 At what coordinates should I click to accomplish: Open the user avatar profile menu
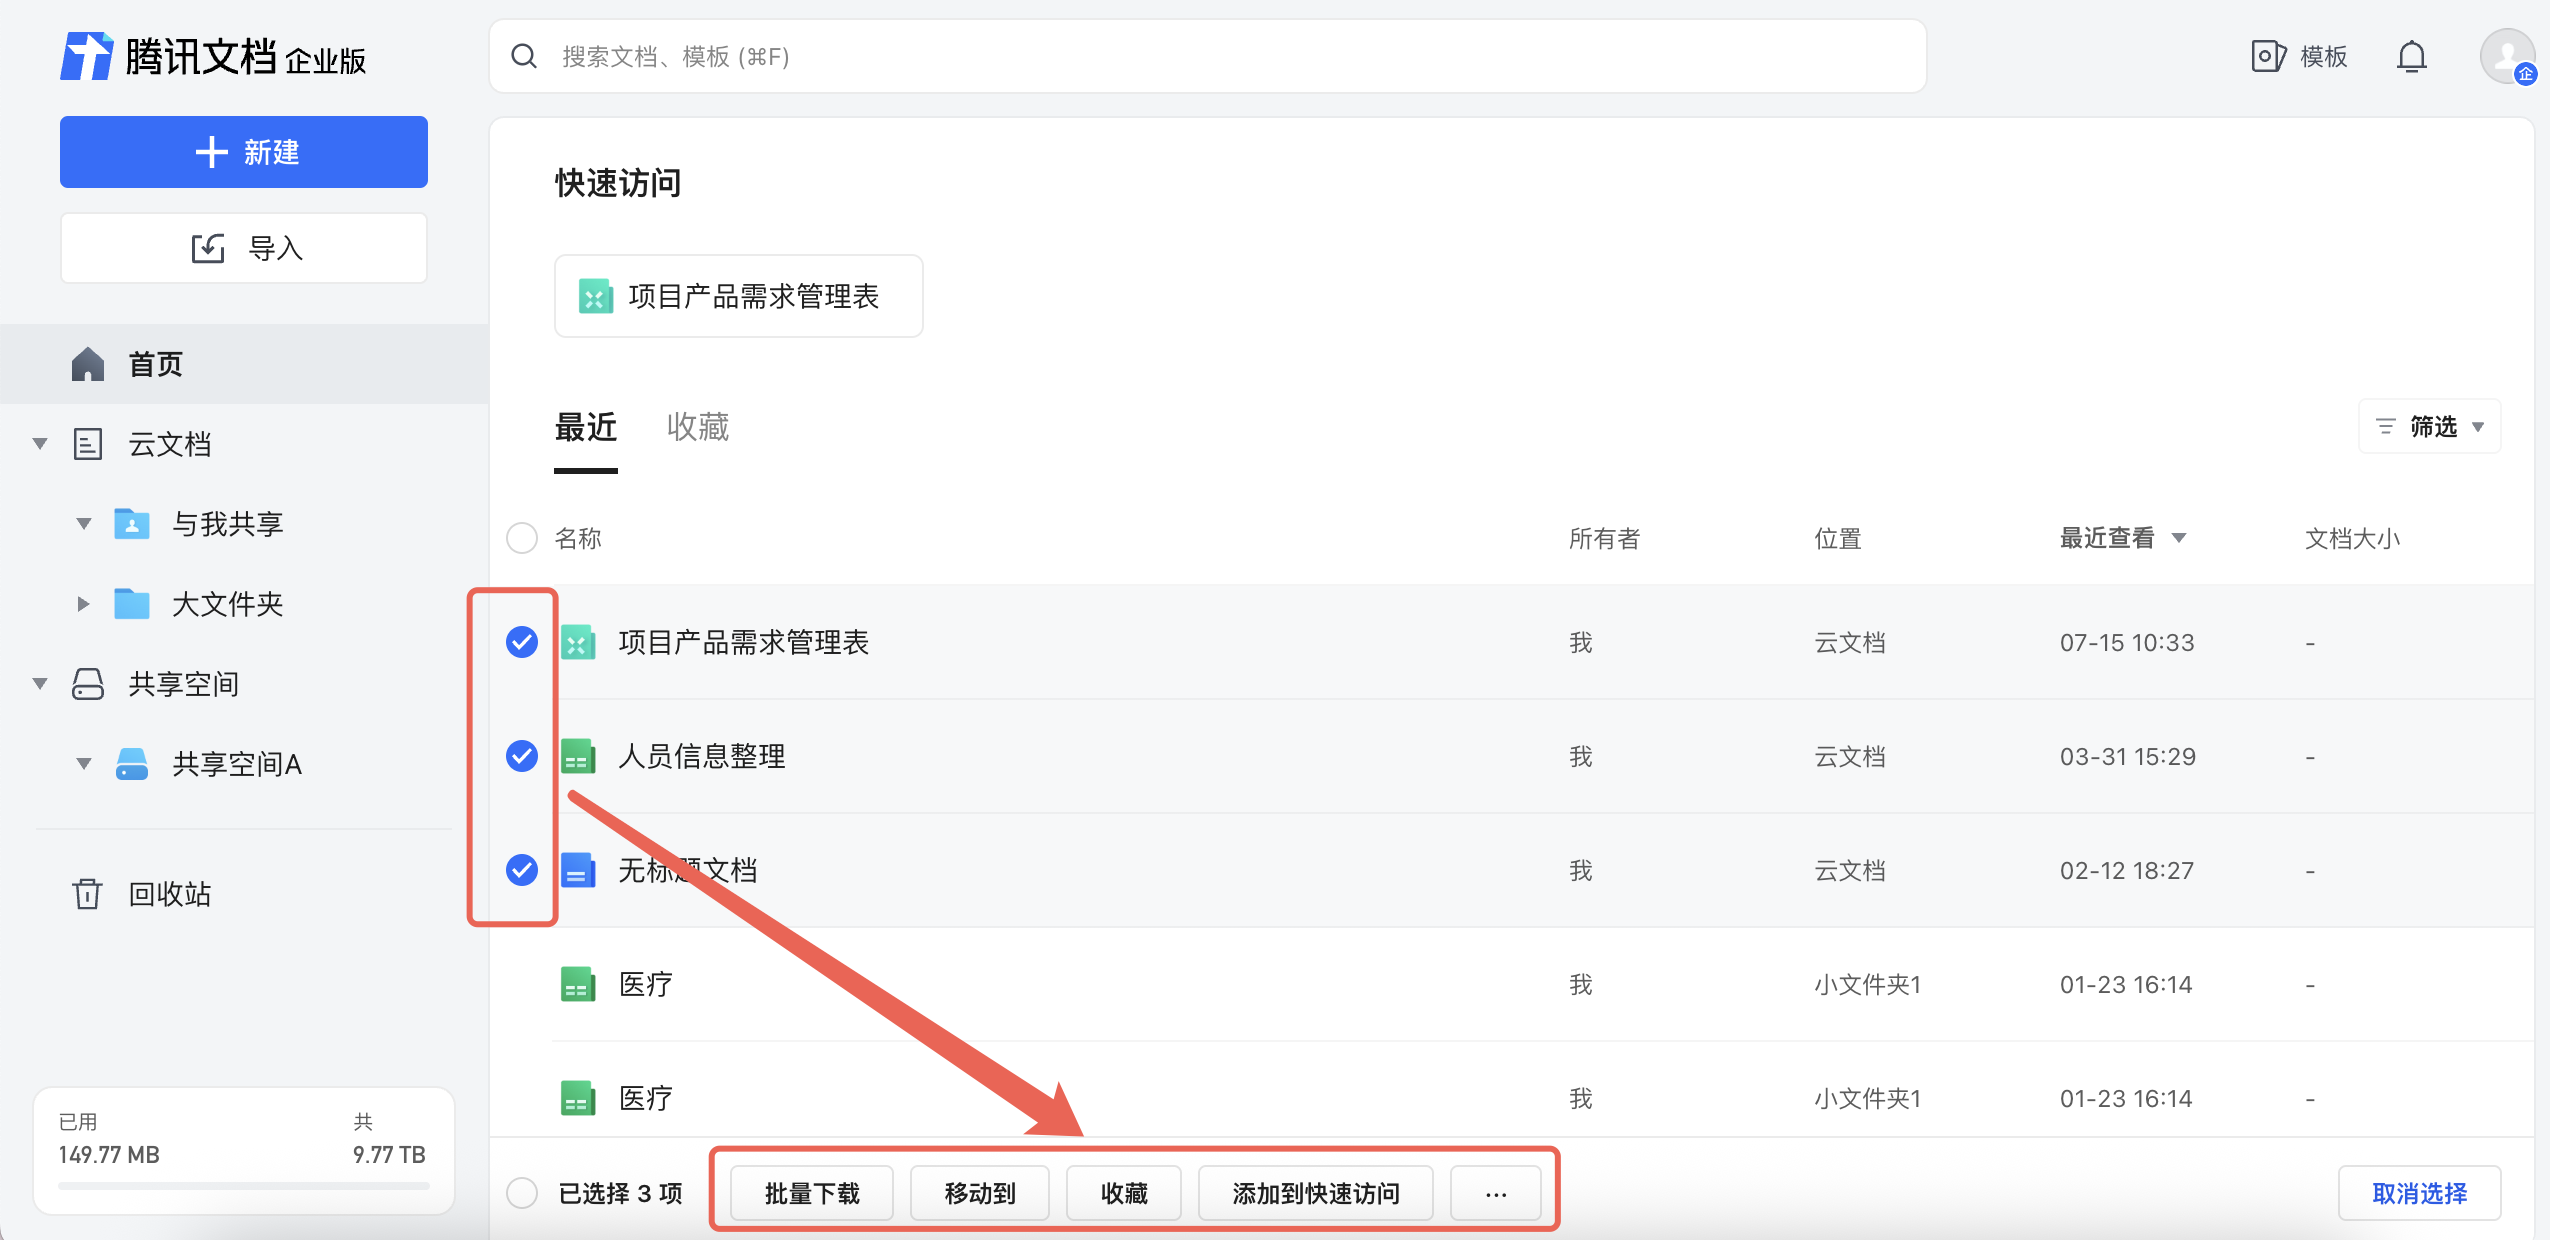(2506, 57)
